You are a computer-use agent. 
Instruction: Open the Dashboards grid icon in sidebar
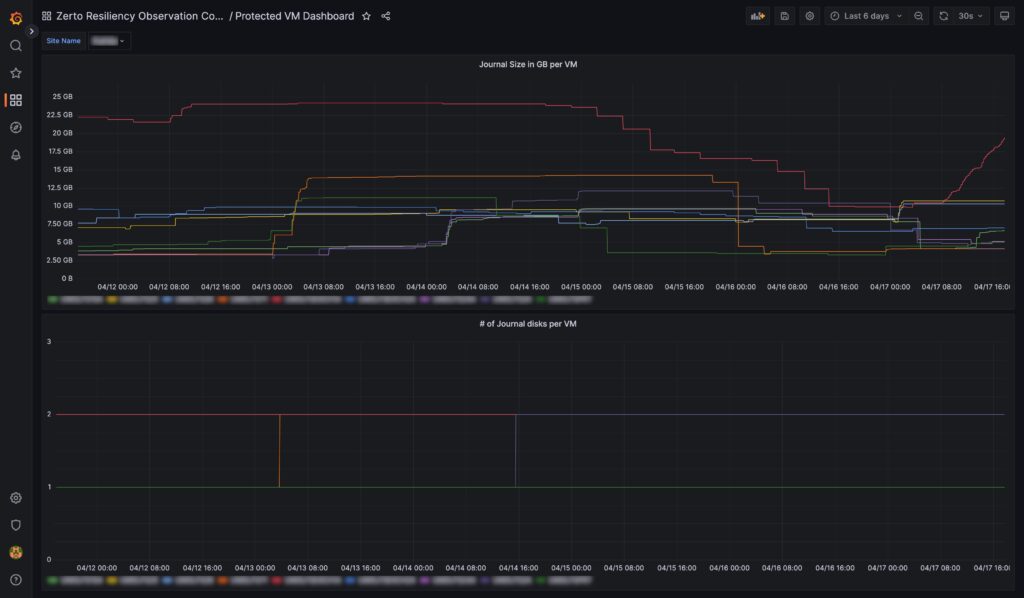click(x=16, y=100)
